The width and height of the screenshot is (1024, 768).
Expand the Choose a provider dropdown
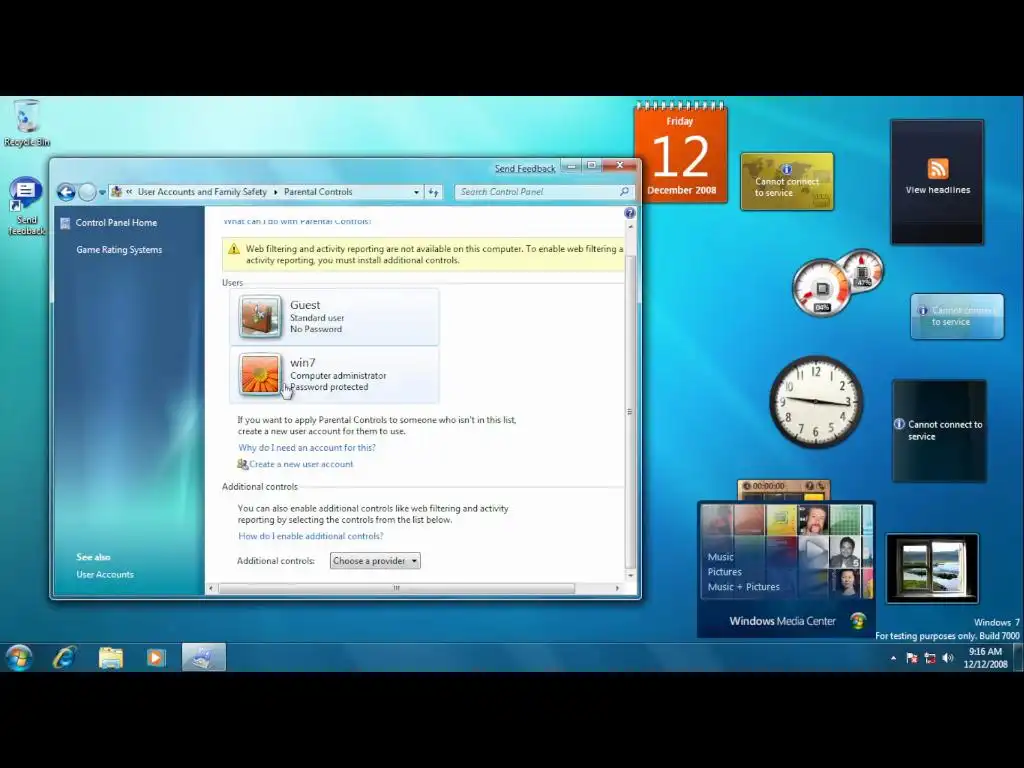375,561
